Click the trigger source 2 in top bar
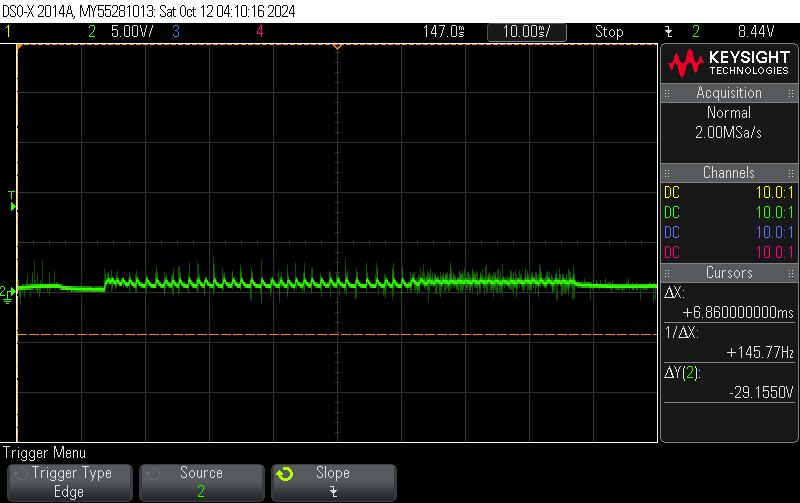Screen dimensions: 800x503 (x=696, y=32)
